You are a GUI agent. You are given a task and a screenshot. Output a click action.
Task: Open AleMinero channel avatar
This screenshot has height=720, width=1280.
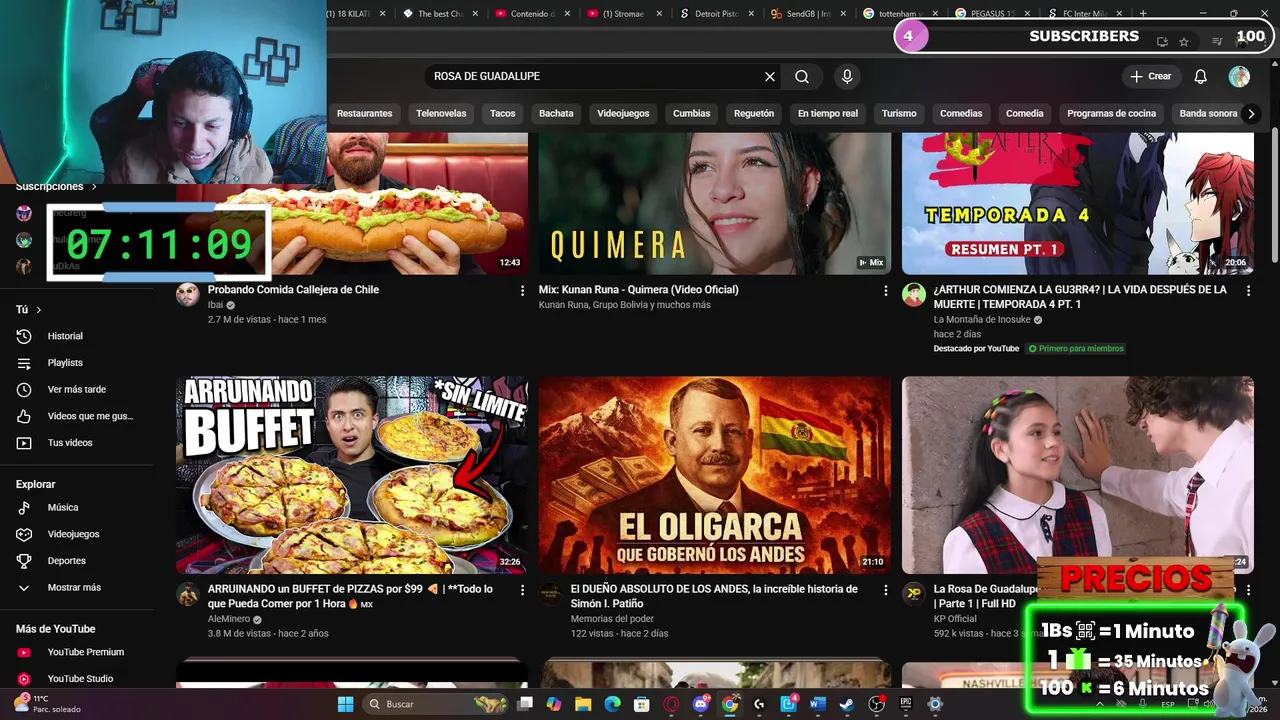point(188,594)
